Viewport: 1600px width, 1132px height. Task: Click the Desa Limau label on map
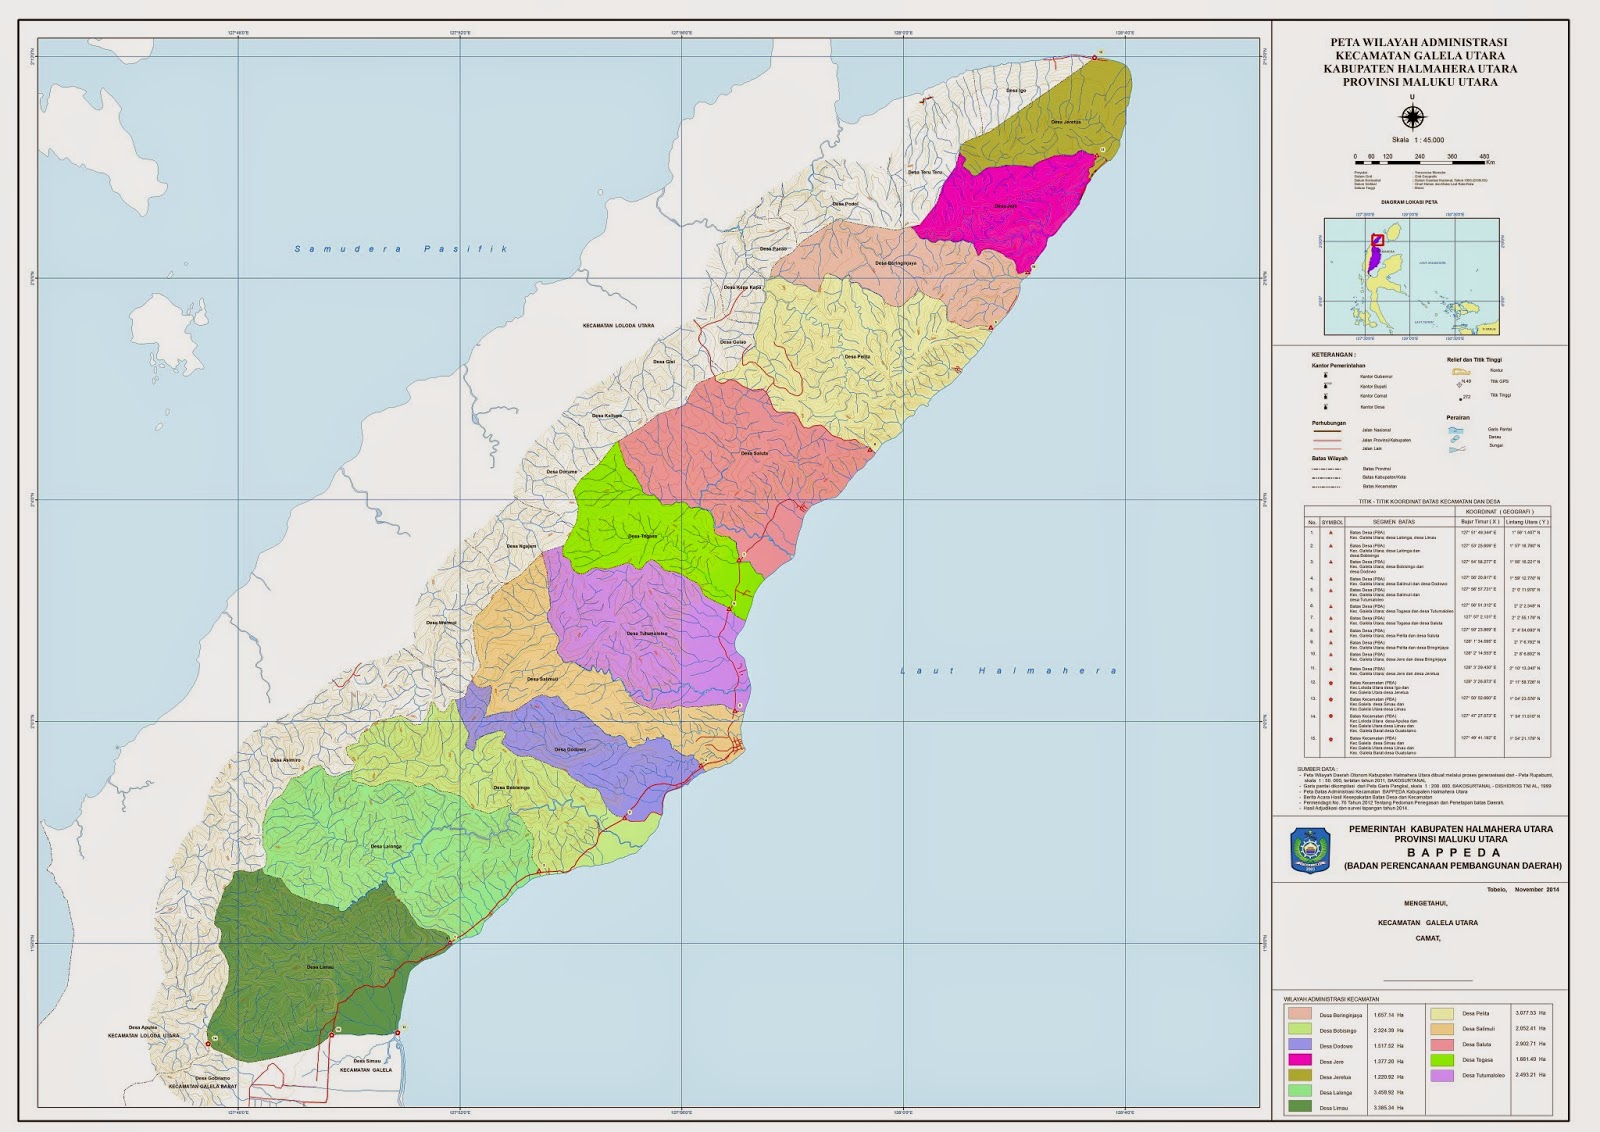click(322, 966)
